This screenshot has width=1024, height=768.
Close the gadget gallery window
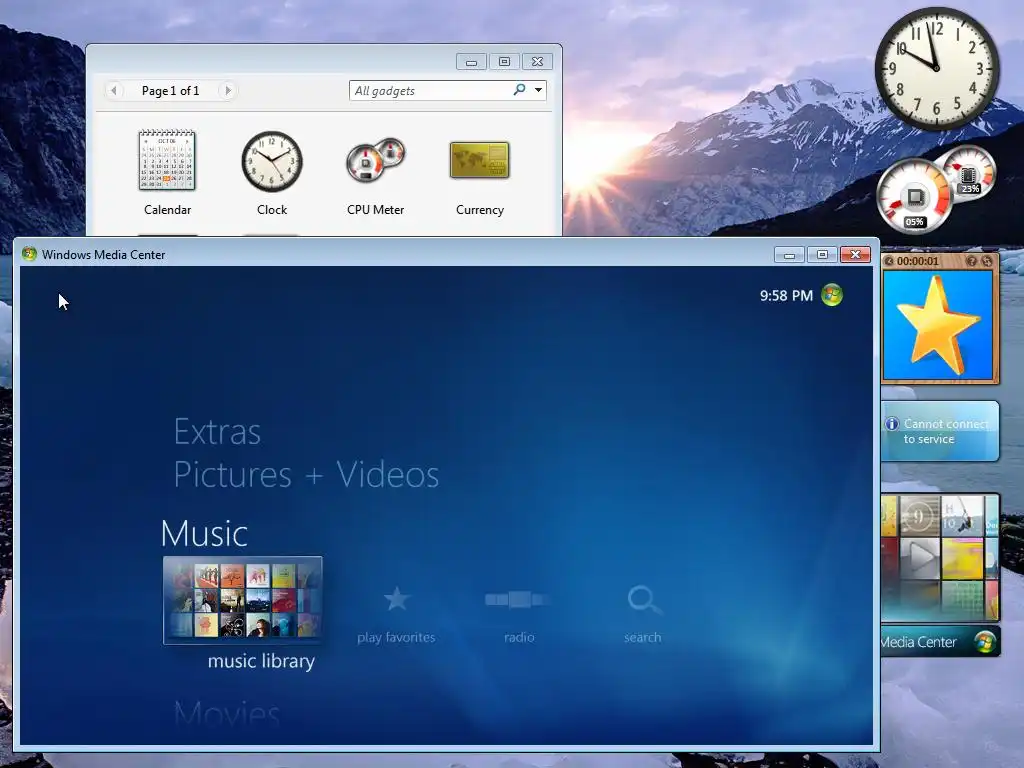tap(537, 61)
